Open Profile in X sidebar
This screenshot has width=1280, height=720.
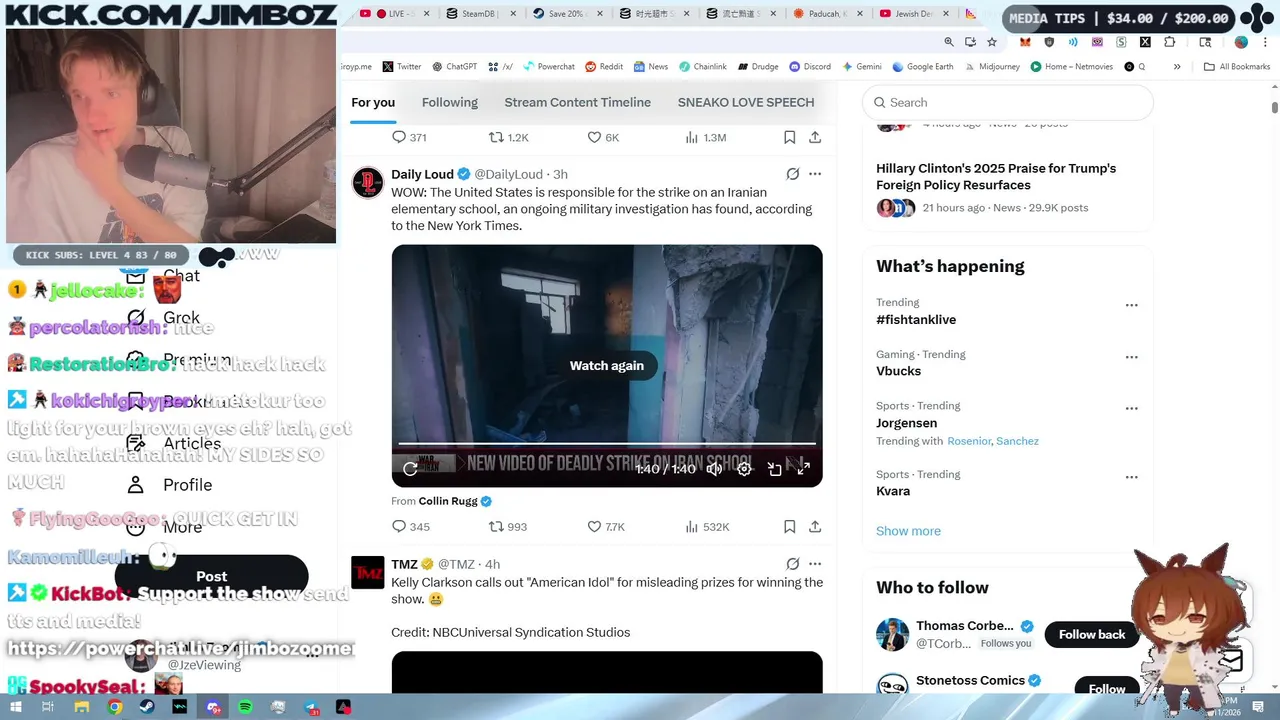pyautogui.click(x=170, y=485)
